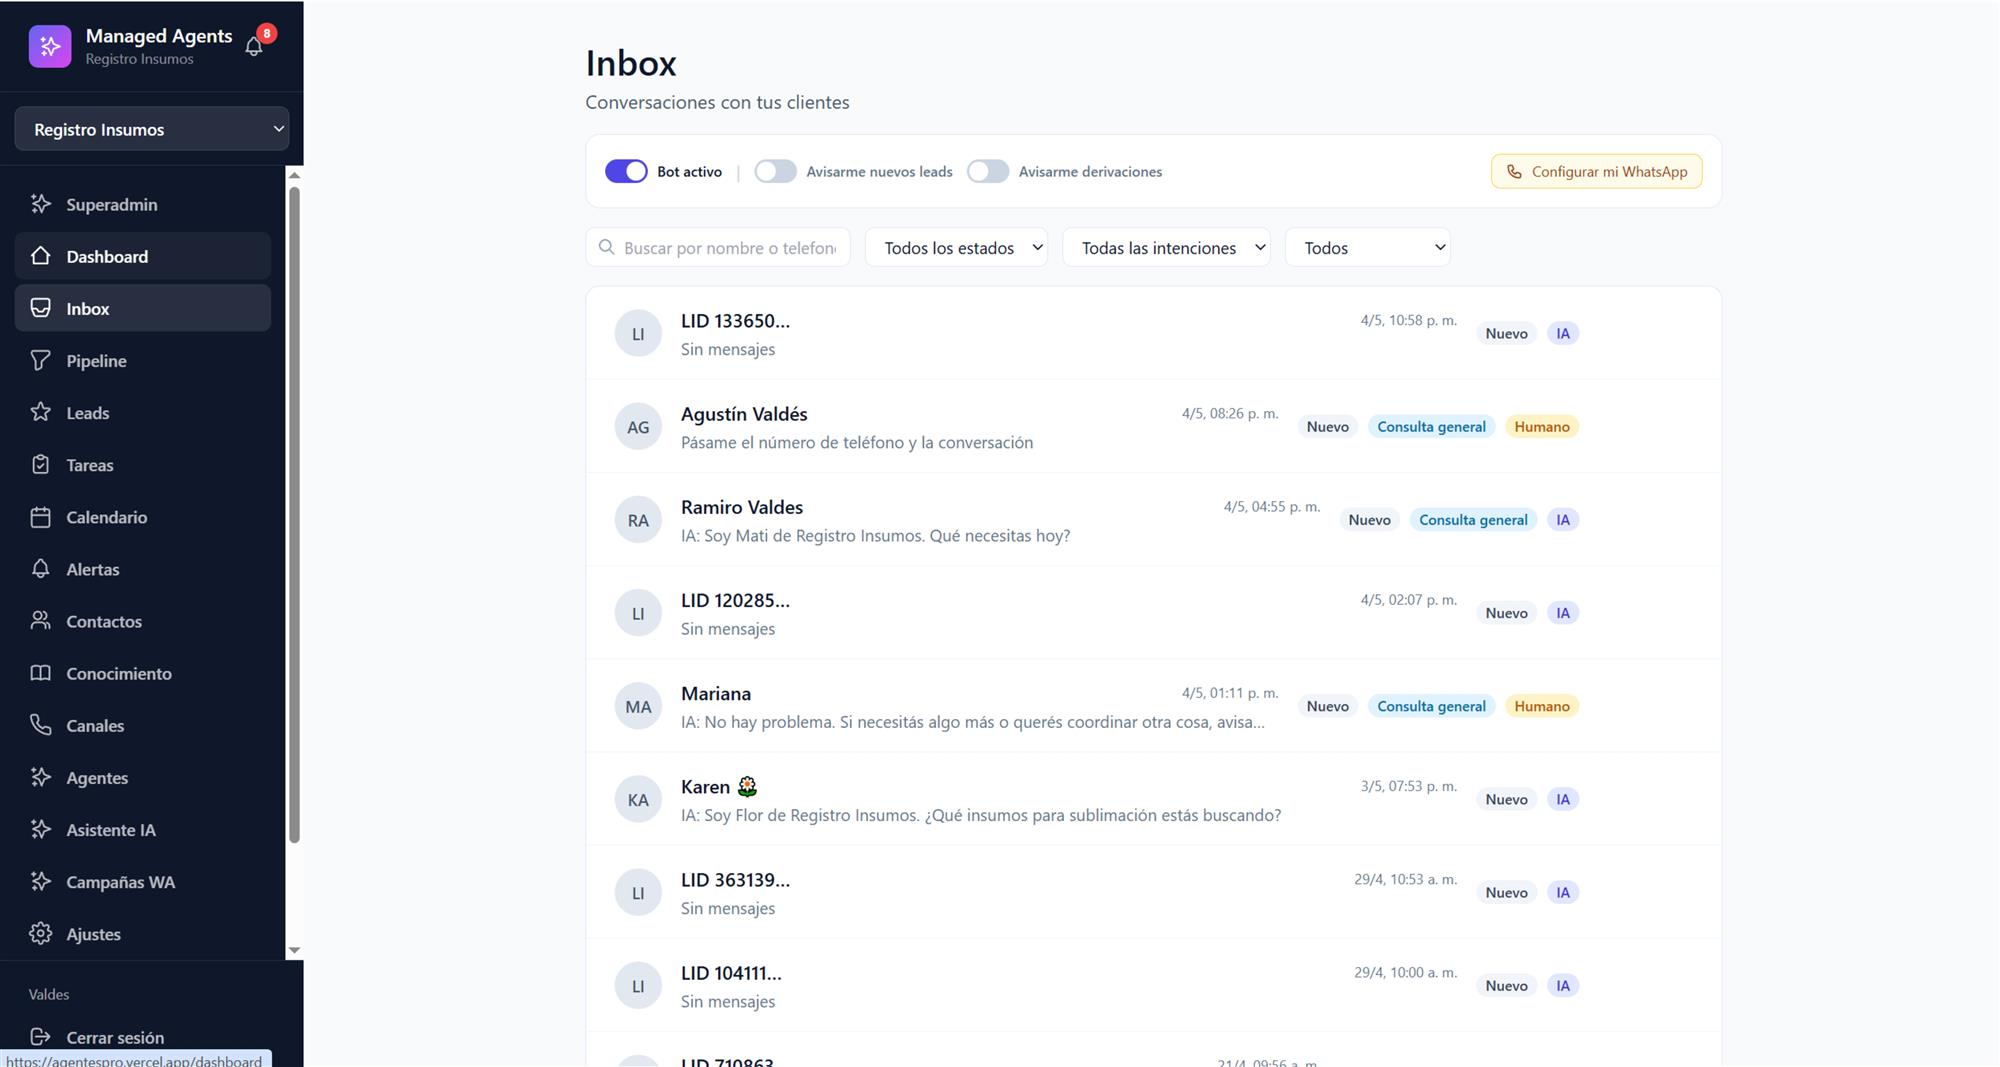Click LID 363139... conversation name

735,880
